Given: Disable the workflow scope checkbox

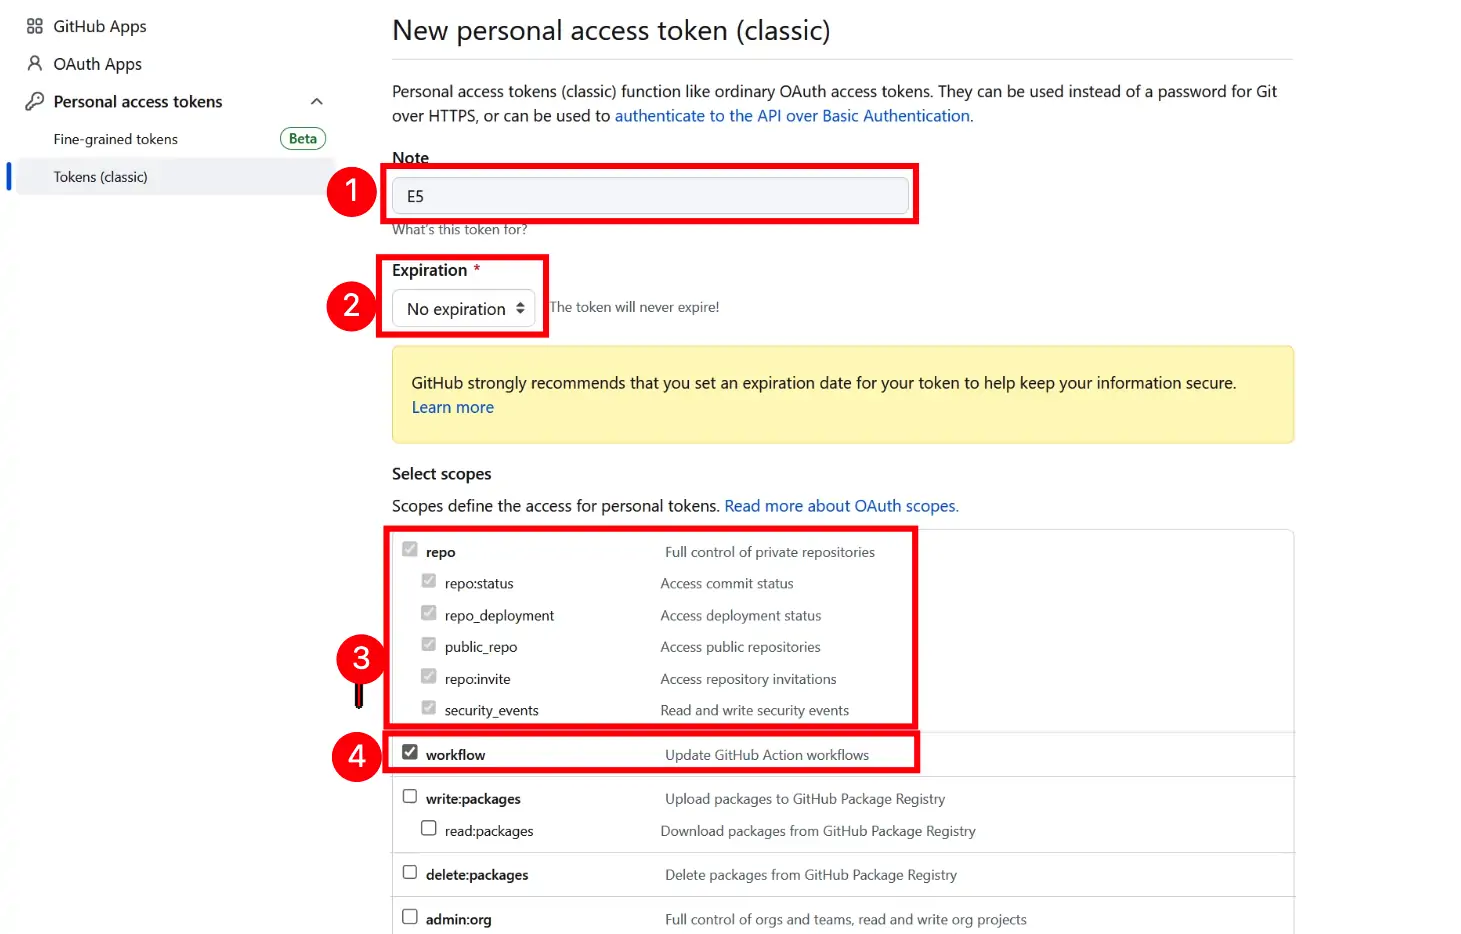Looking at the screenshot, I should coord(410,751).
